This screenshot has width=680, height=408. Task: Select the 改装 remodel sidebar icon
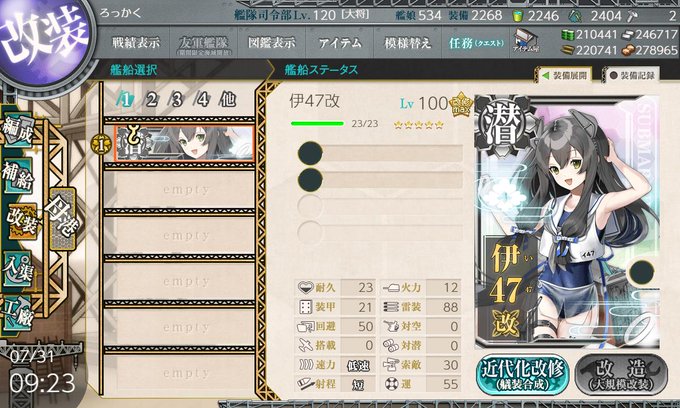[22, 221]
